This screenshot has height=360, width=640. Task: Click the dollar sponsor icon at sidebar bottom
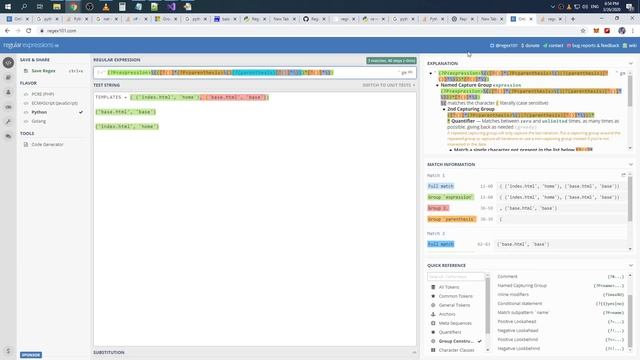(x=8, y=351)
